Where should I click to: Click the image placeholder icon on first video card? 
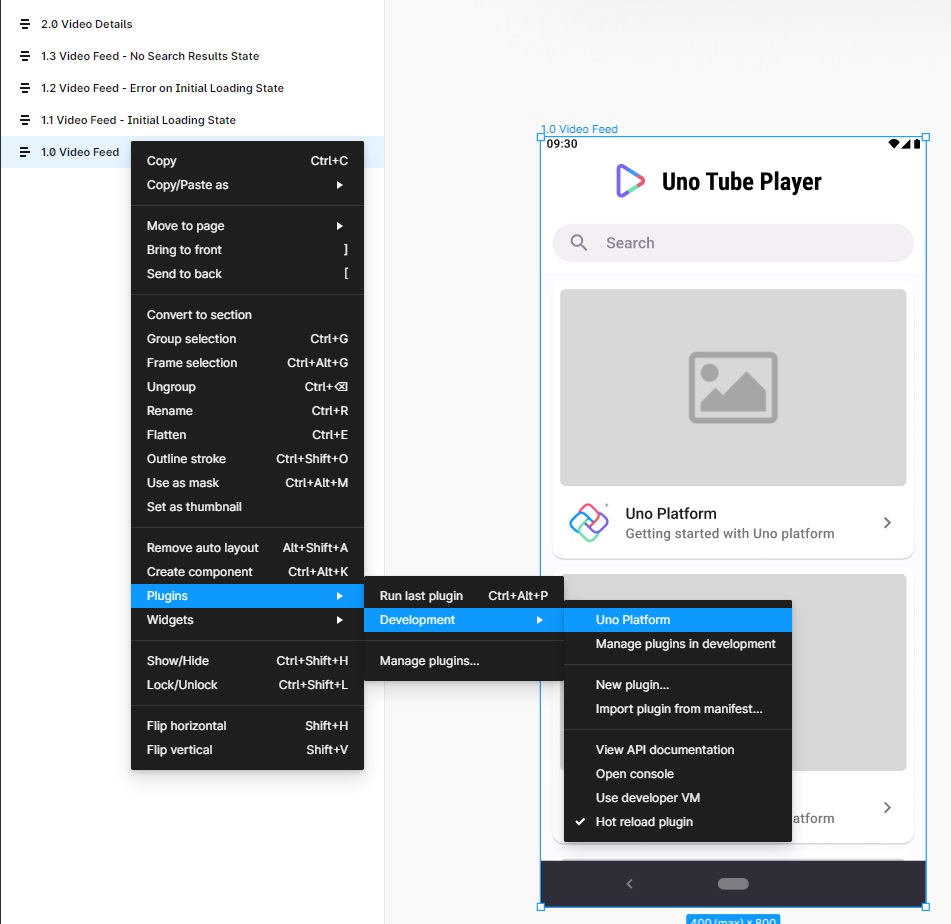pos(732,387)
